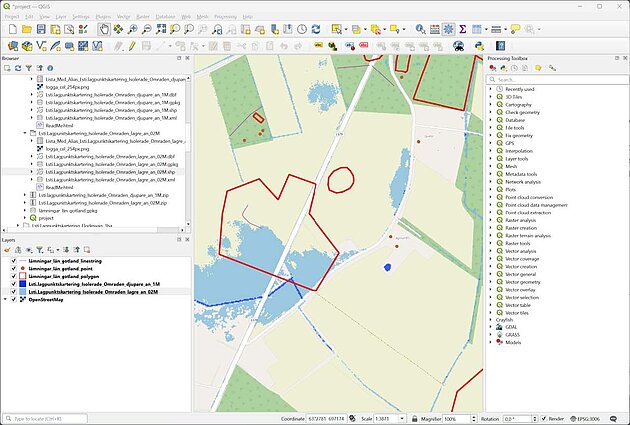630x425 pixels.
Task: Expand the Raster analysis toolbox group
Action: 491,220
